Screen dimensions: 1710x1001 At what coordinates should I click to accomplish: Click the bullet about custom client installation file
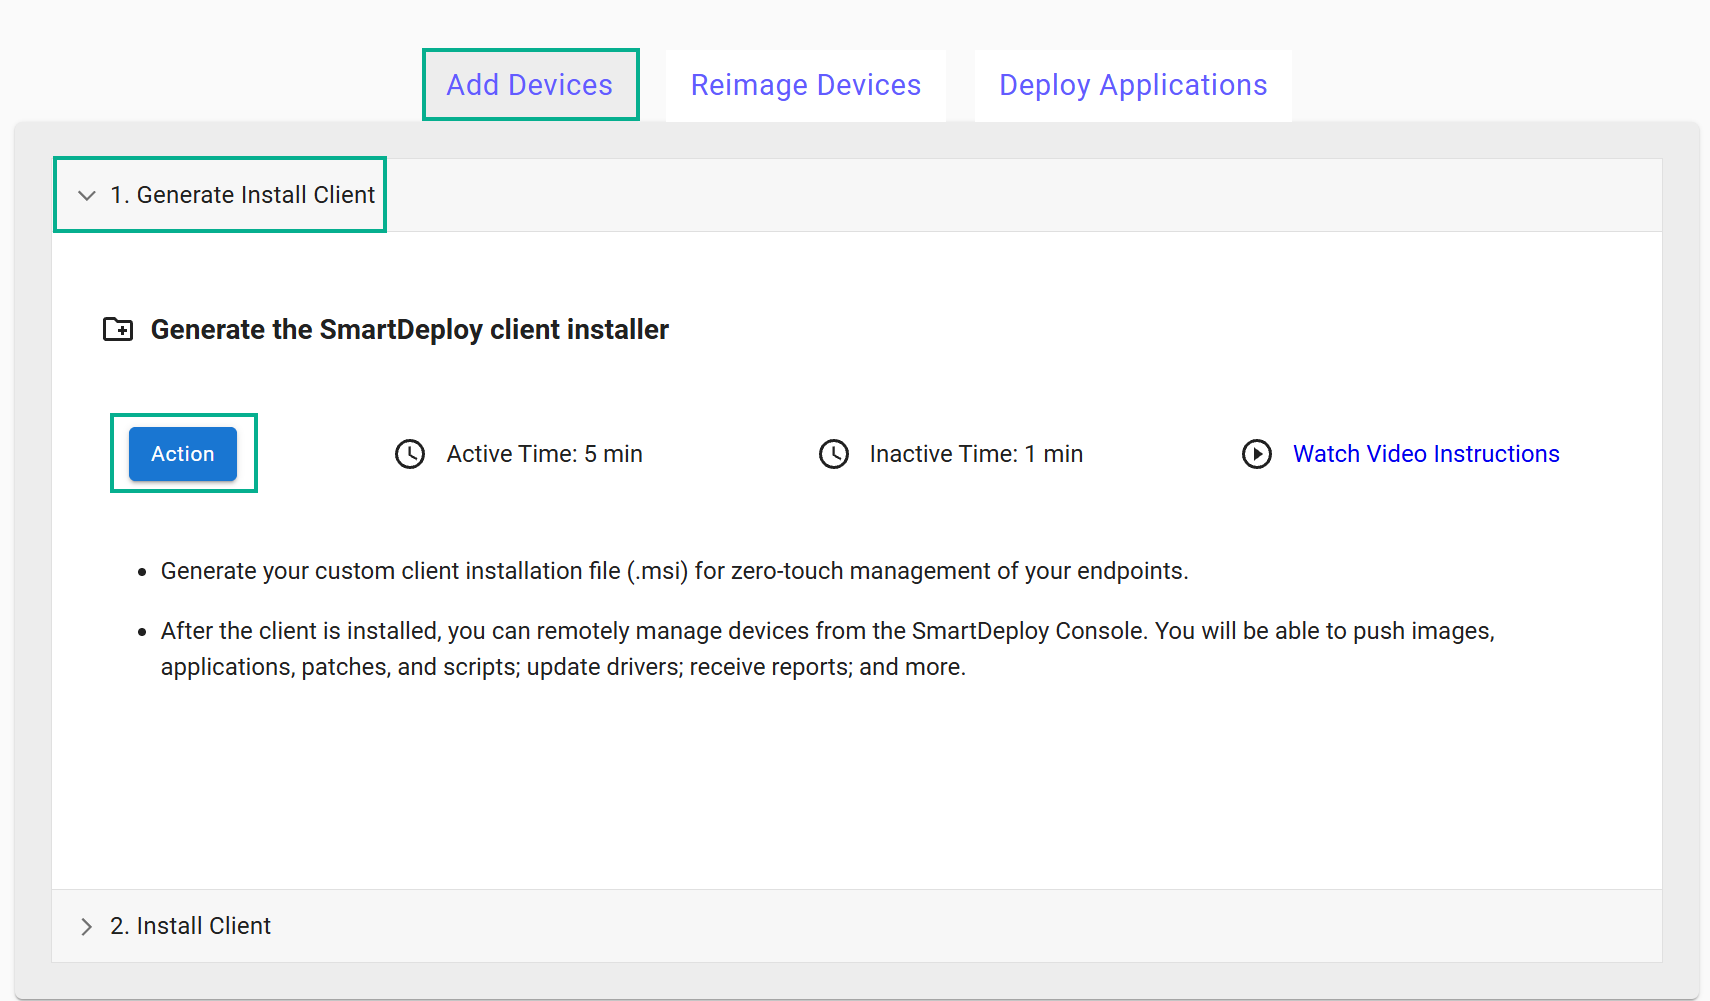tap(675, 571)
